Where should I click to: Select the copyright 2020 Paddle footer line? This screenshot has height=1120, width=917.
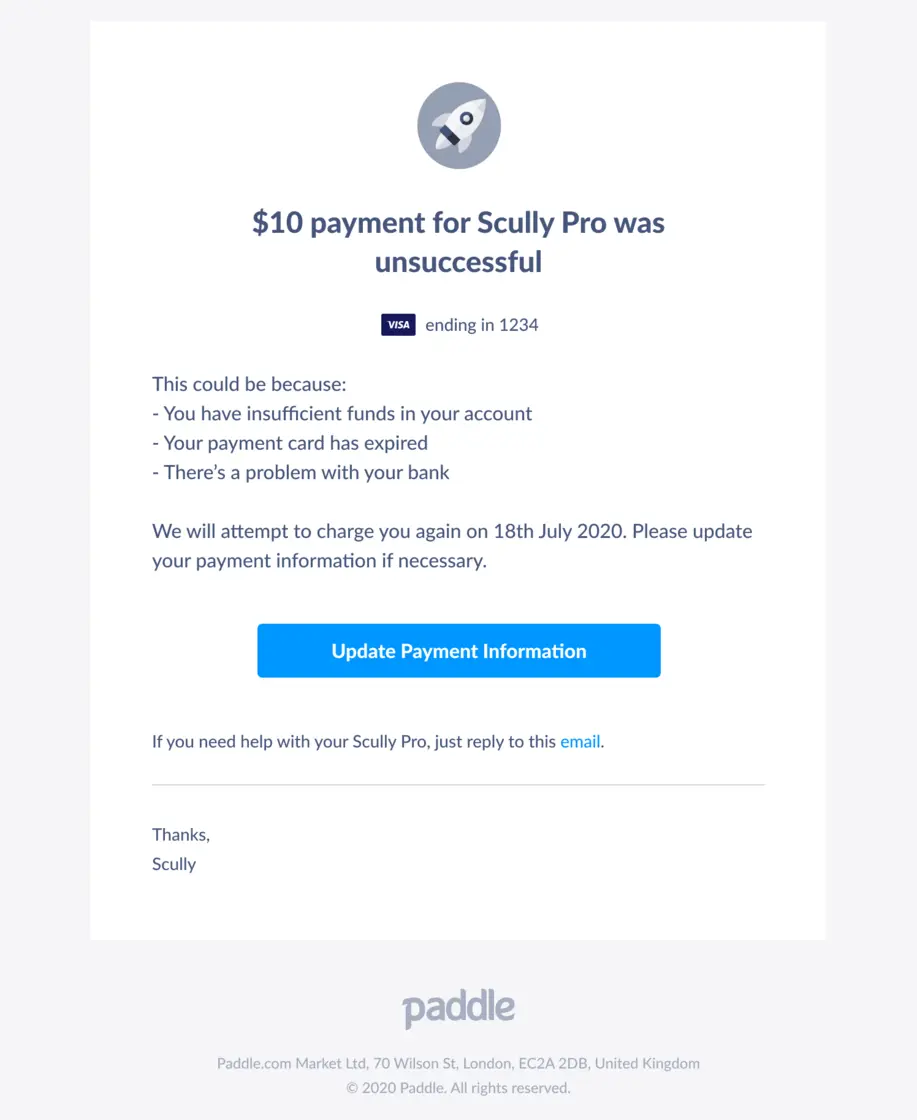(459, 1087)
